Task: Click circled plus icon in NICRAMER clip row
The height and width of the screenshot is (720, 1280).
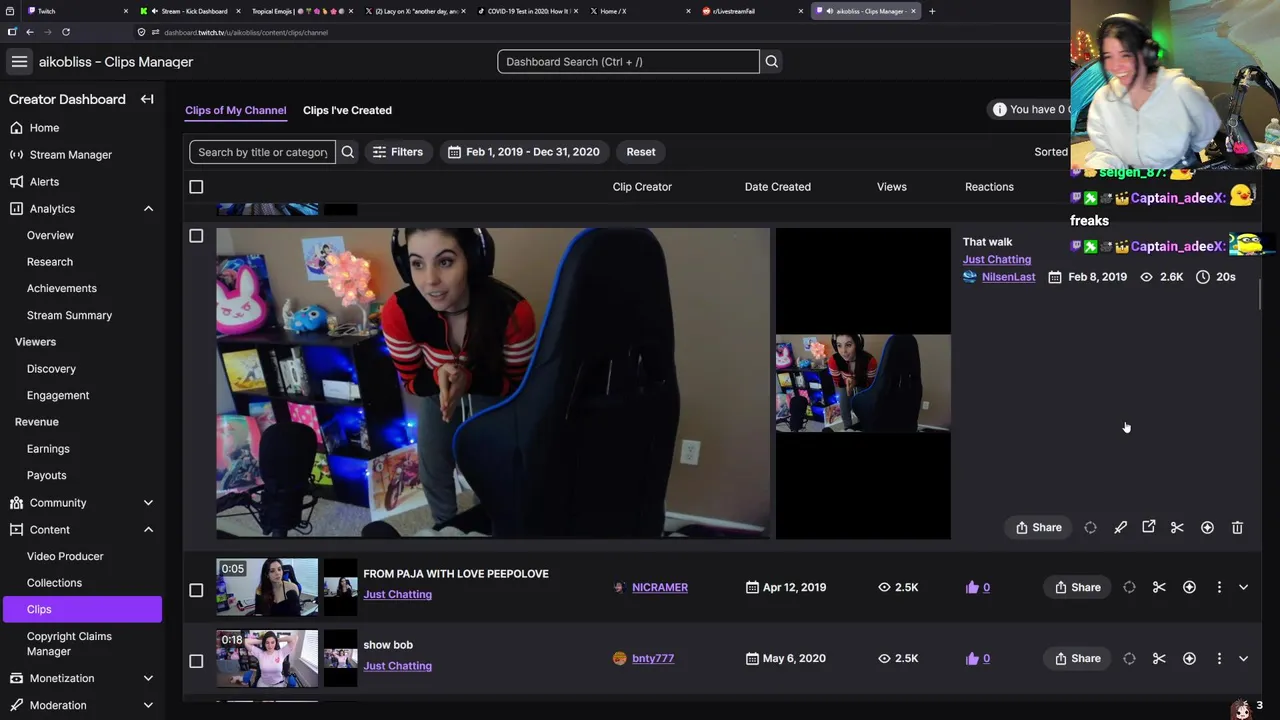Action: click(1189, 587)
